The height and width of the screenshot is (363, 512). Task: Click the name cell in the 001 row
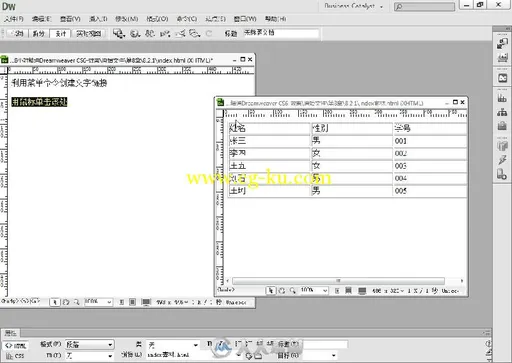(269, 141)
